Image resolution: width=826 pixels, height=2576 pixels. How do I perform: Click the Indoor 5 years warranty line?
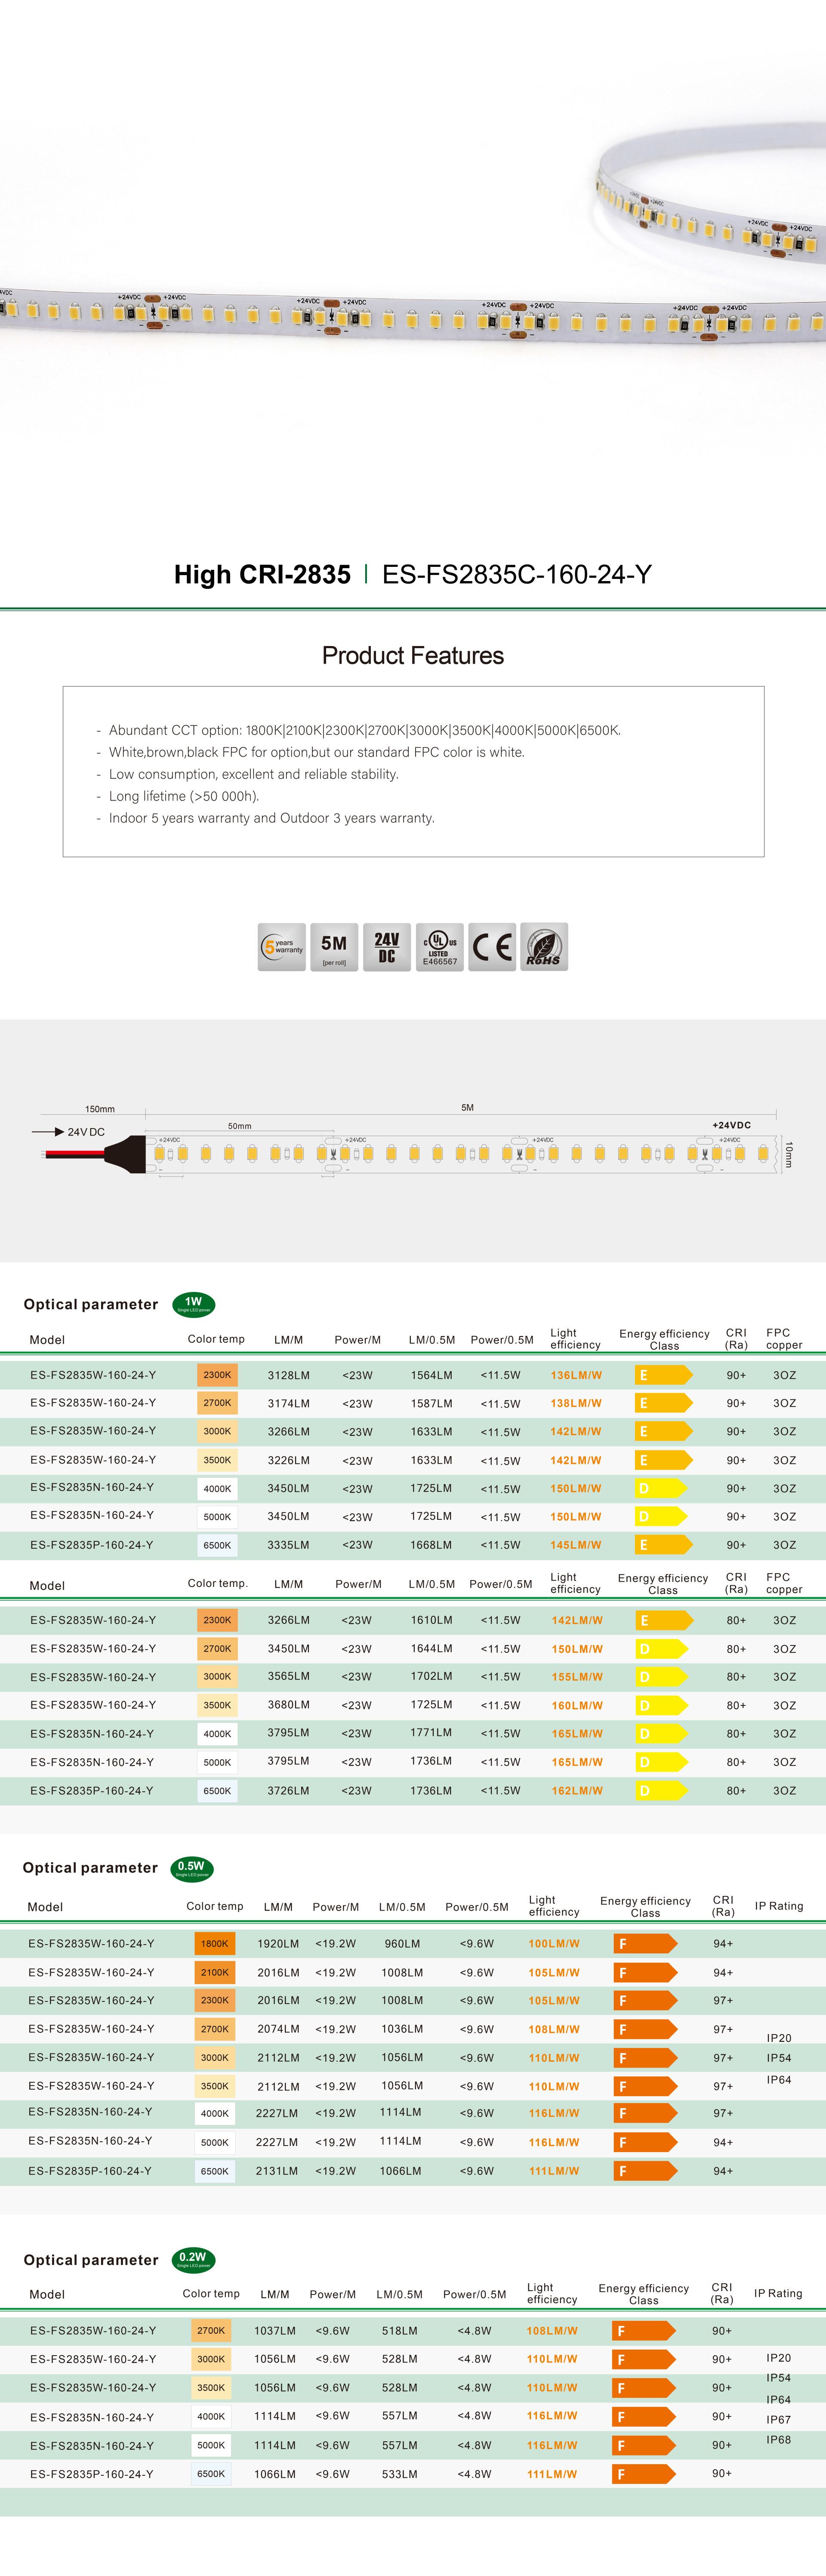(x=271, y=818)
